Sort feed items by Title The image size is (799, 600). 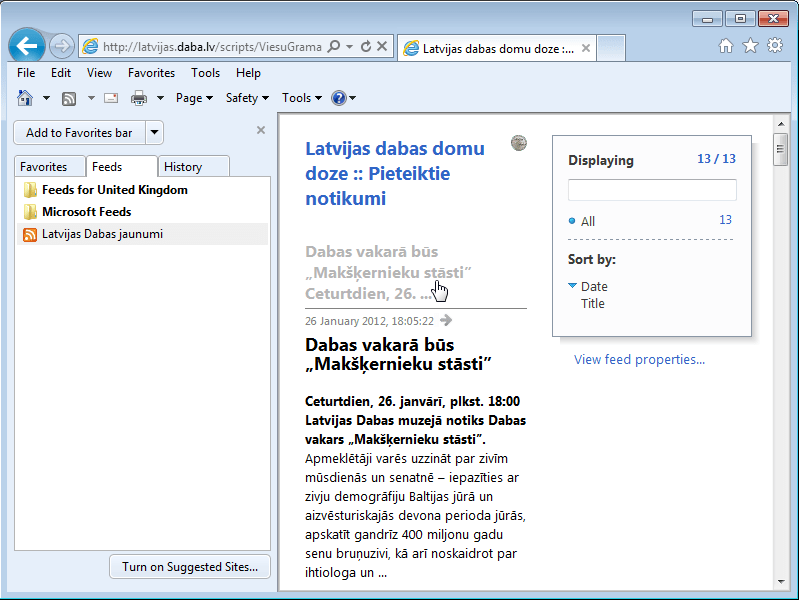click(593, 303)
